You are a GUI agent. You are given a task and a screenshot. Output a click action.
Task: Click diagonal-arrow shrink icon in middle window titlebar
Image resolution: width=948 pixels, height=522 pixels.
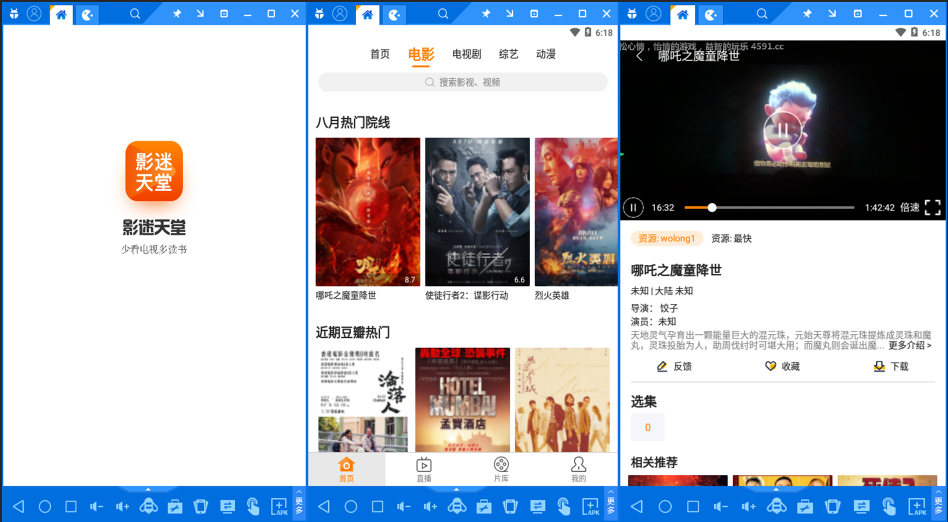[x=510, y=13]
